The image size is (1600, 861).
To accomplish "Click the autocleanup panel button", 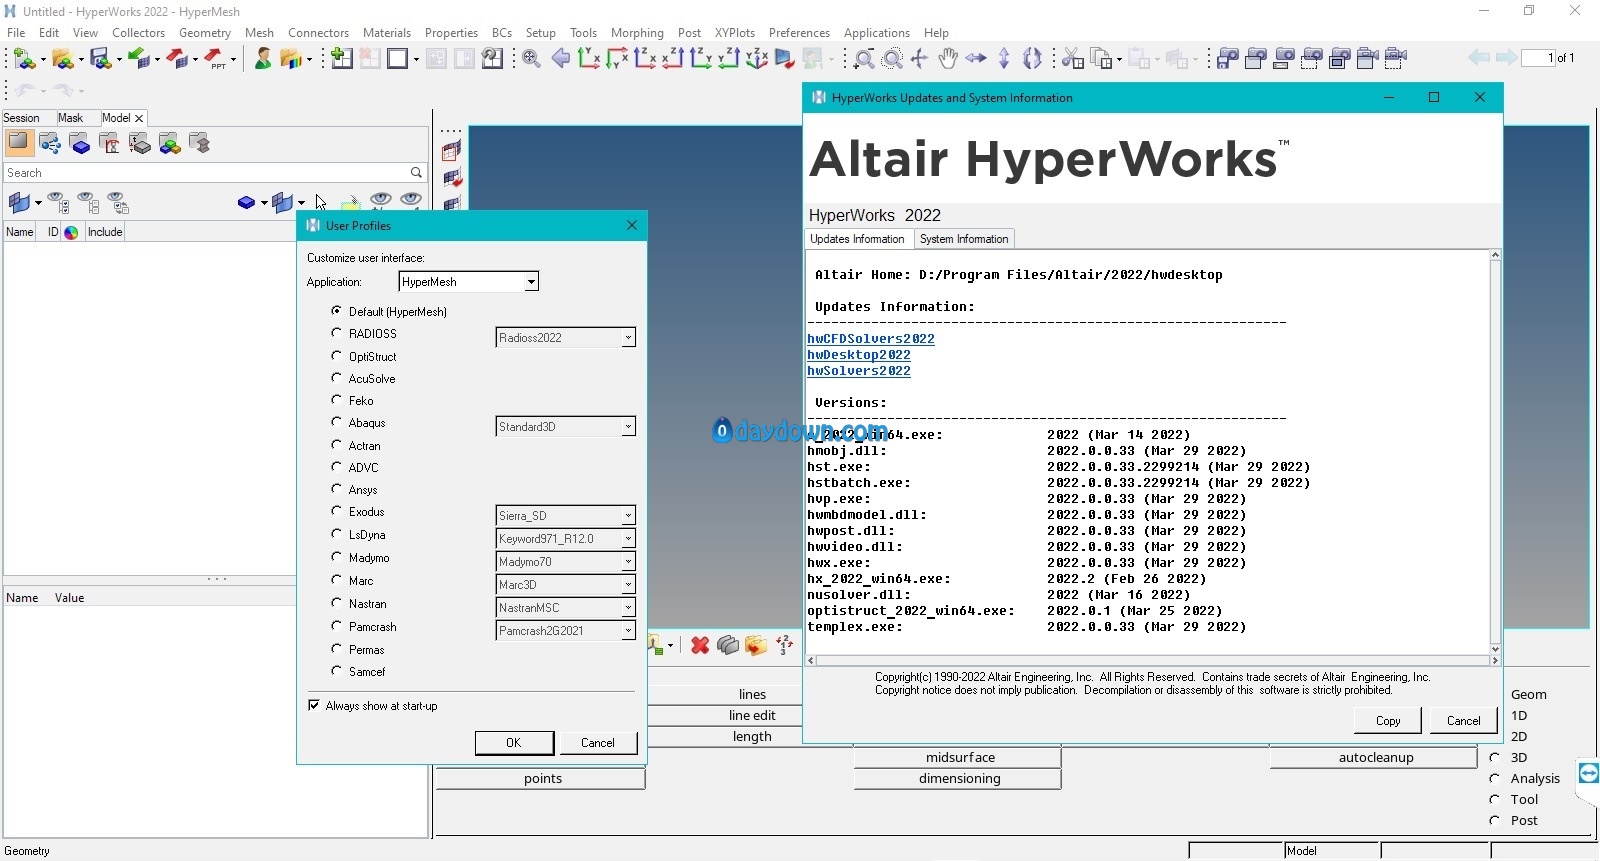I will pyautogui.click(x=1376, y=758).
